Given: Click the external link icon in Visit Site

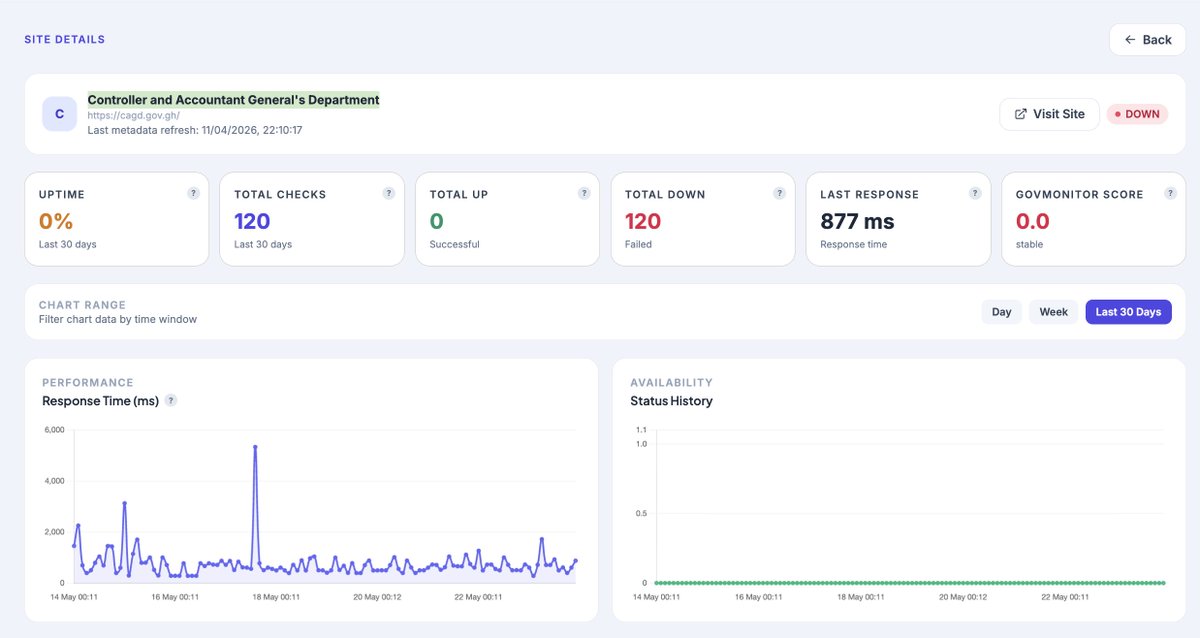Looking at the screenshot, I should pos(1020,114).
